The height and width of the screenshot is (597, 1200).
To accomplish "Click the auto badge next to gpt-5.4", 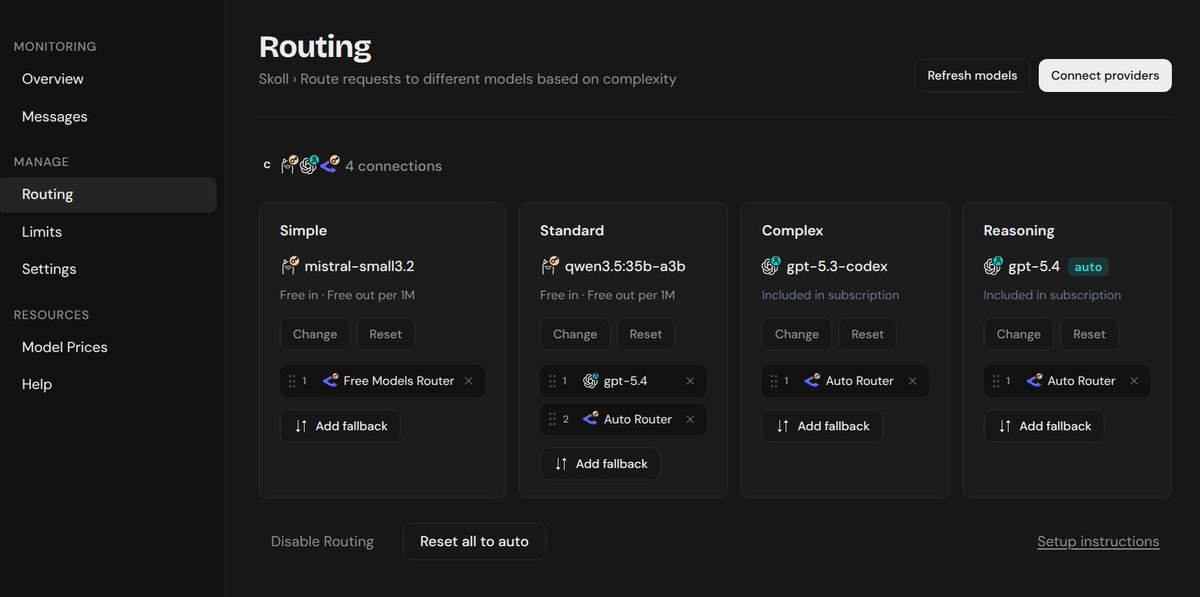I will (x=1088, y=267).
